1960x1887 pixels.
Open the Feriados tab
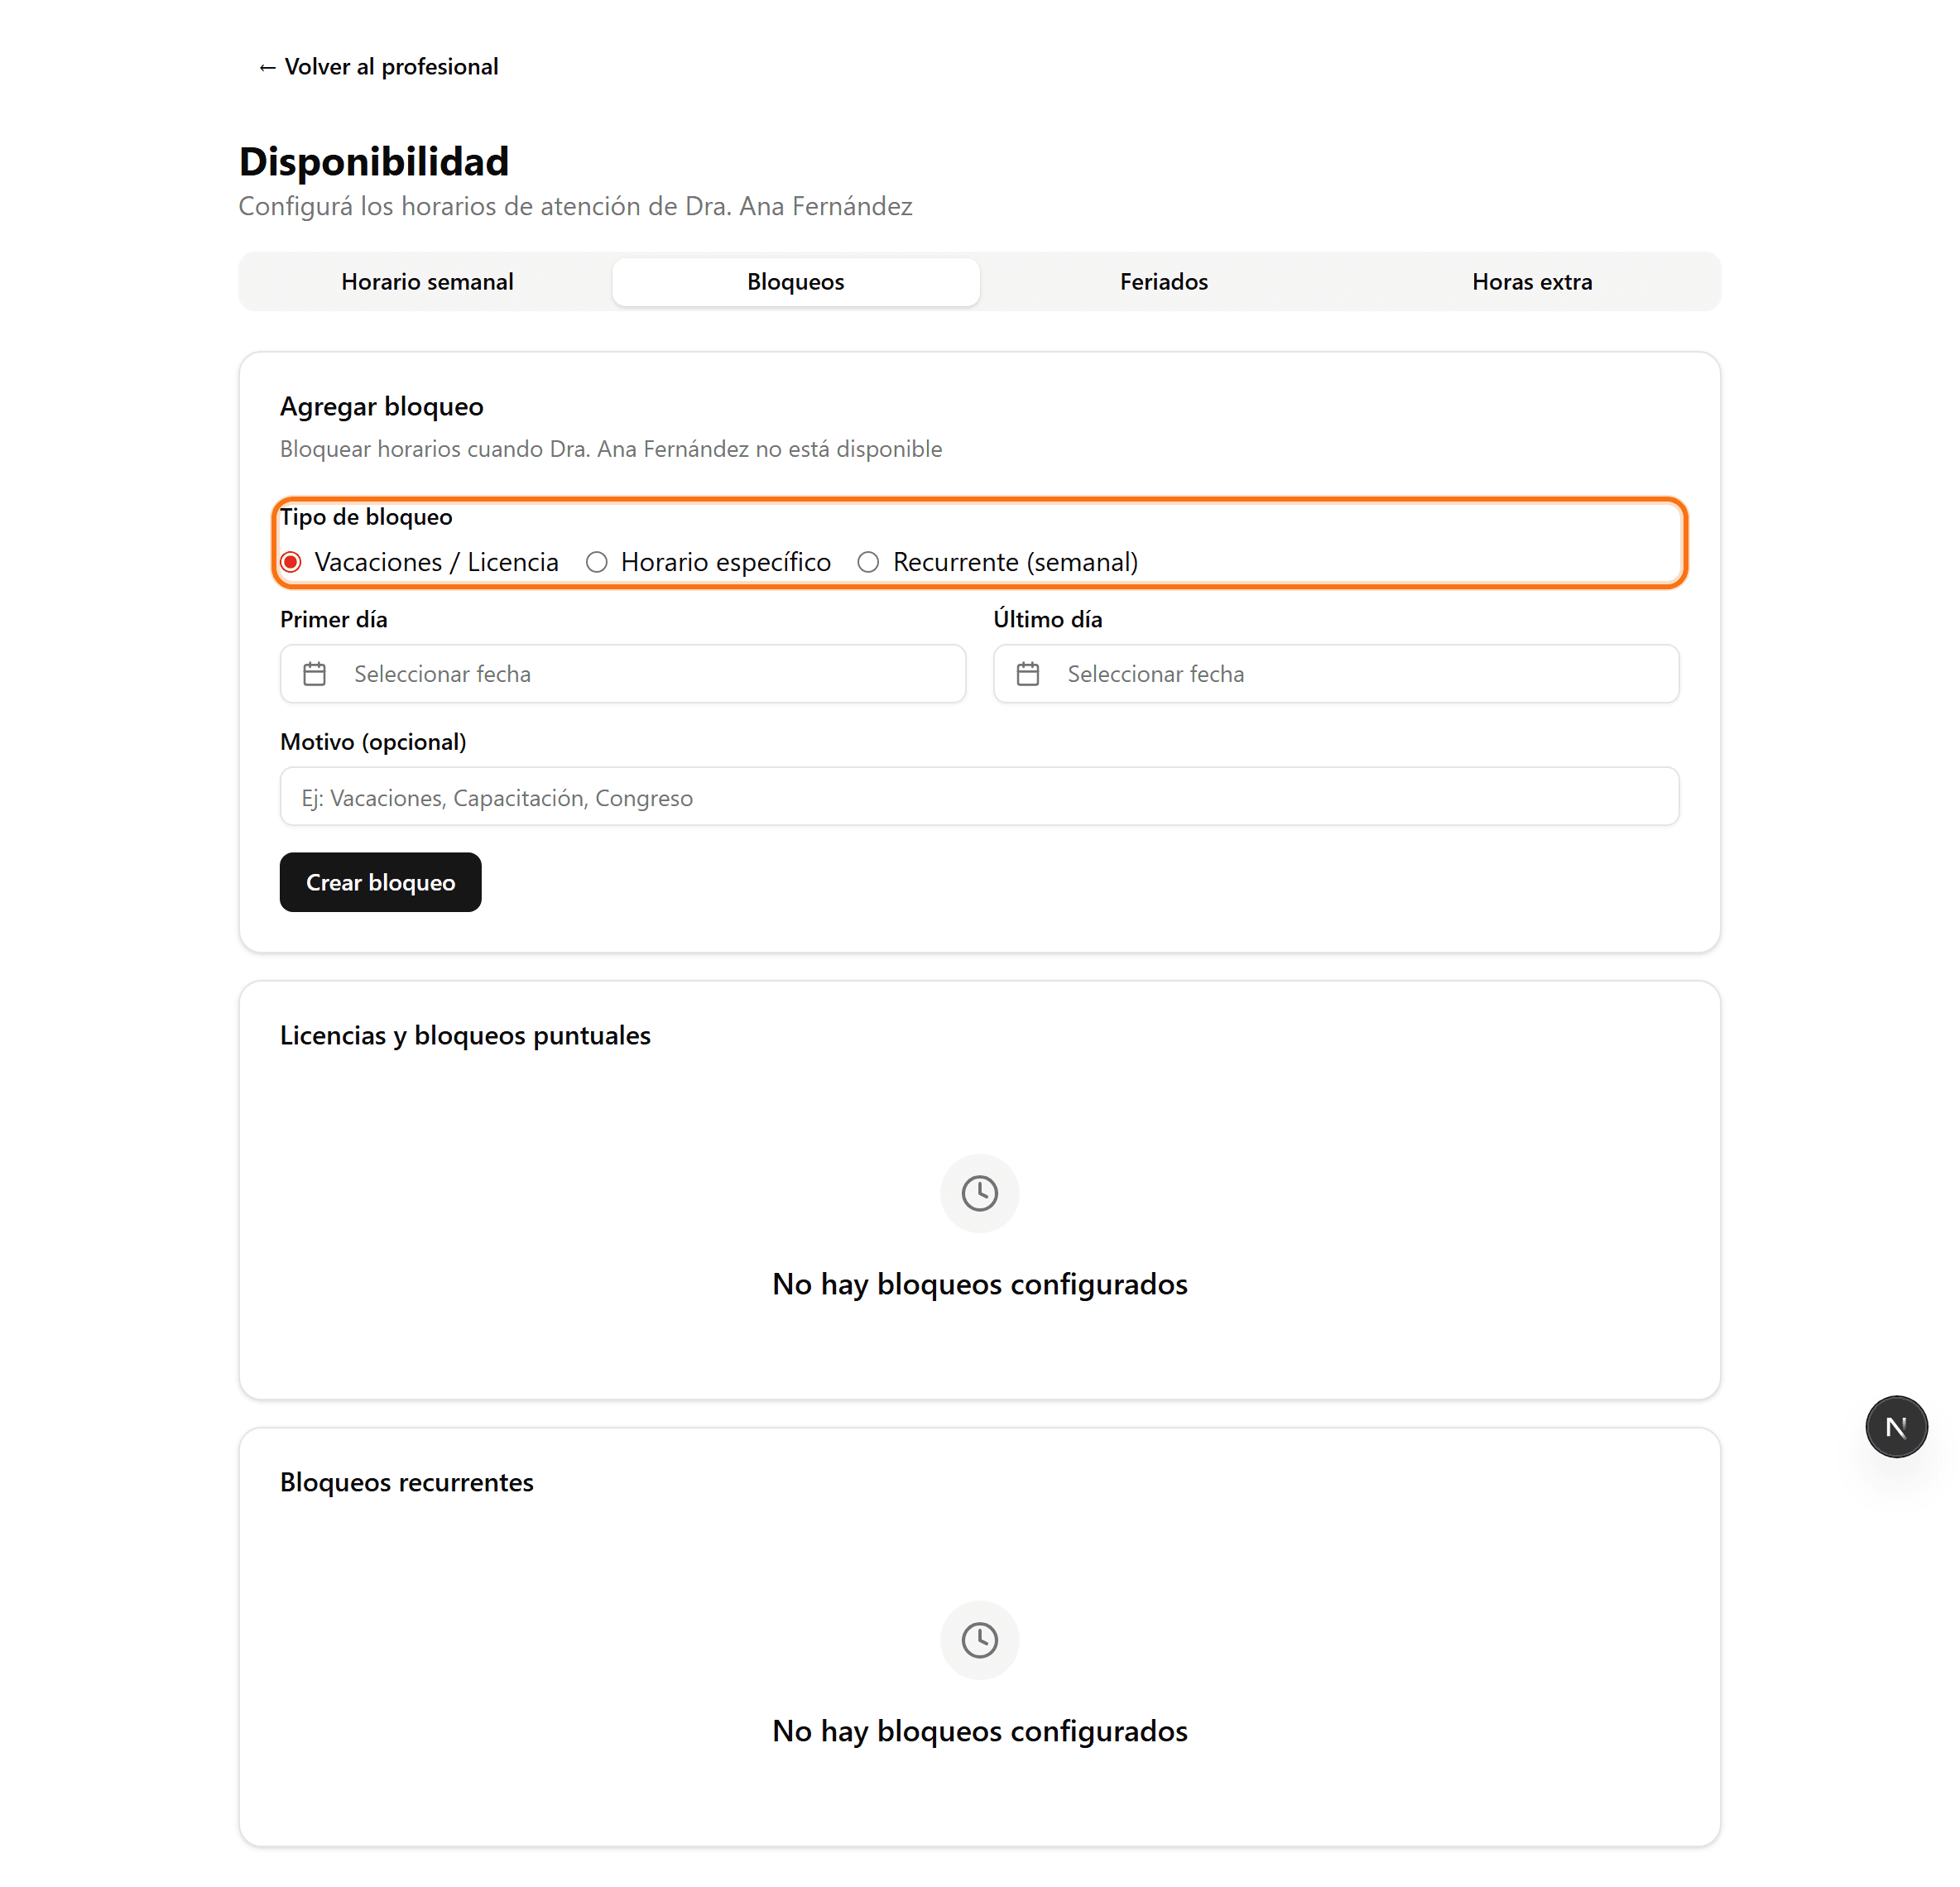[x=1163, y=282]
